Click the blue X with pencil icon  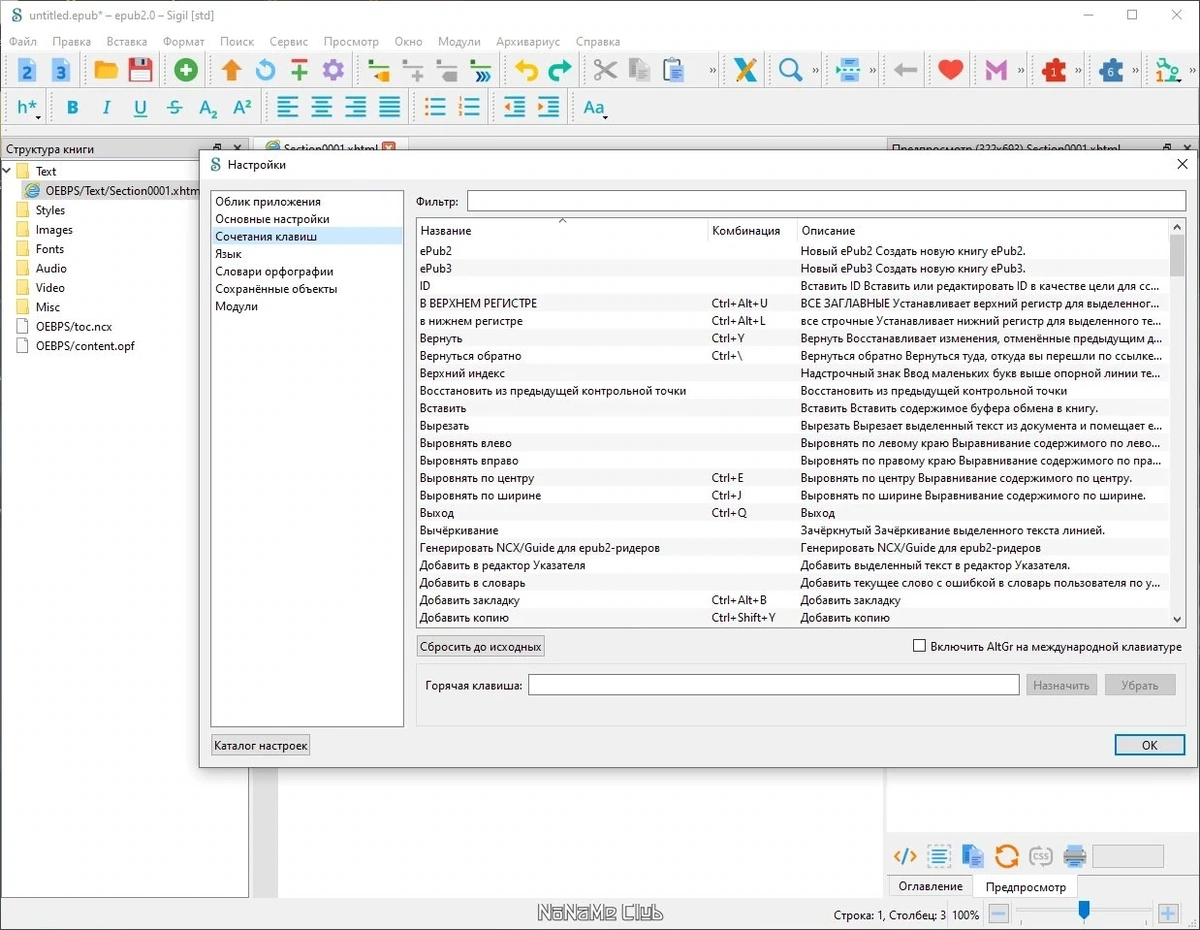coord(745,70)
